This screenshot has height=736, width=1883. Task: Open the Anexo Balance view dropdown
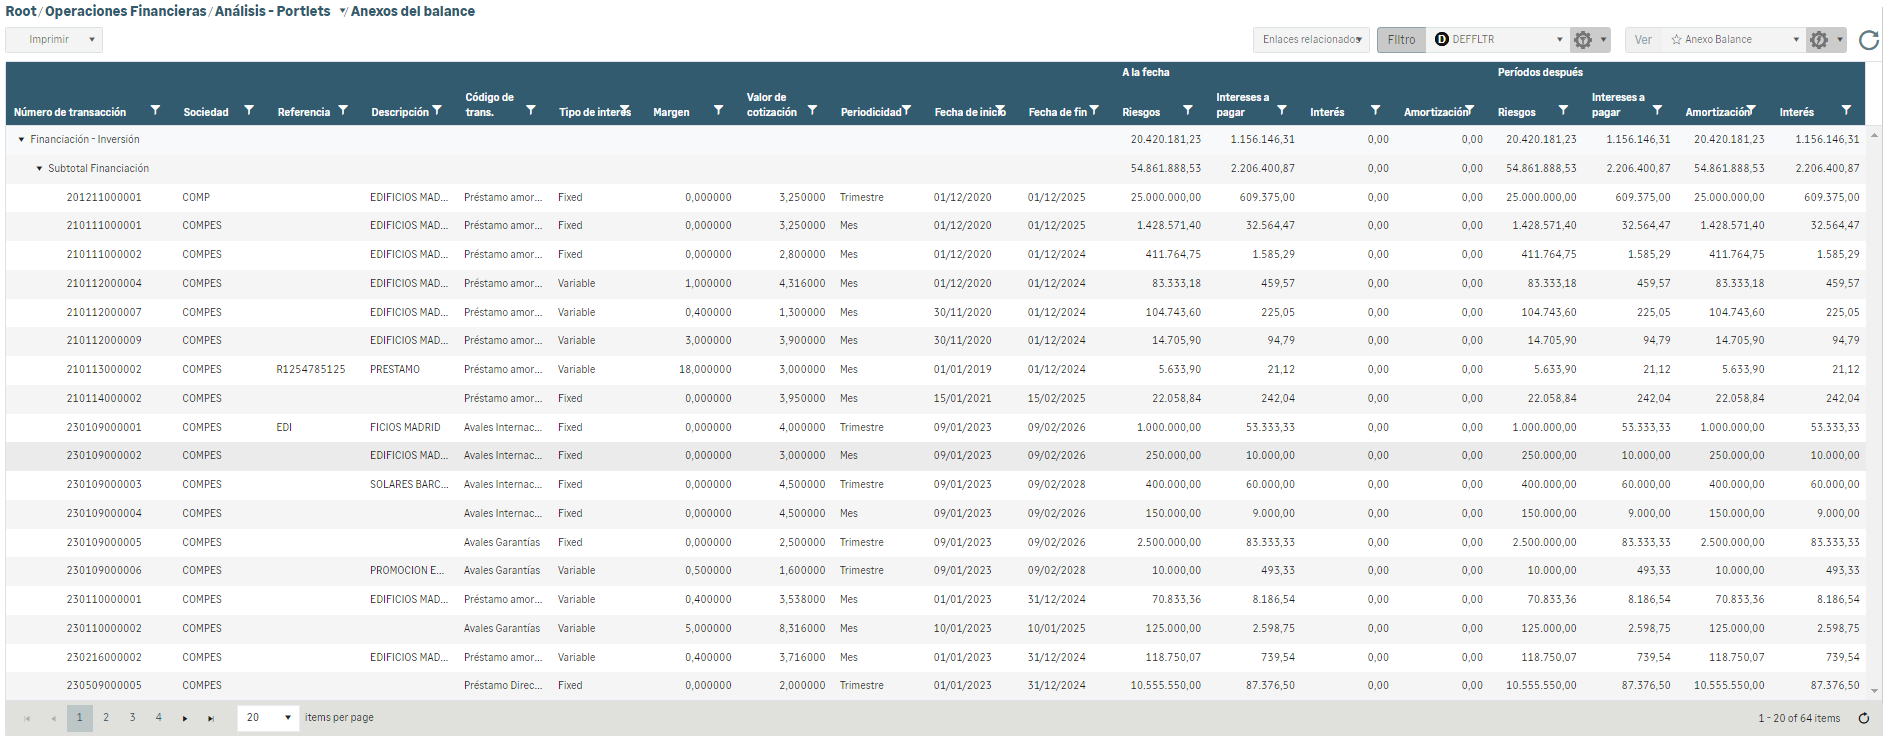click(x=1735, y=40)
